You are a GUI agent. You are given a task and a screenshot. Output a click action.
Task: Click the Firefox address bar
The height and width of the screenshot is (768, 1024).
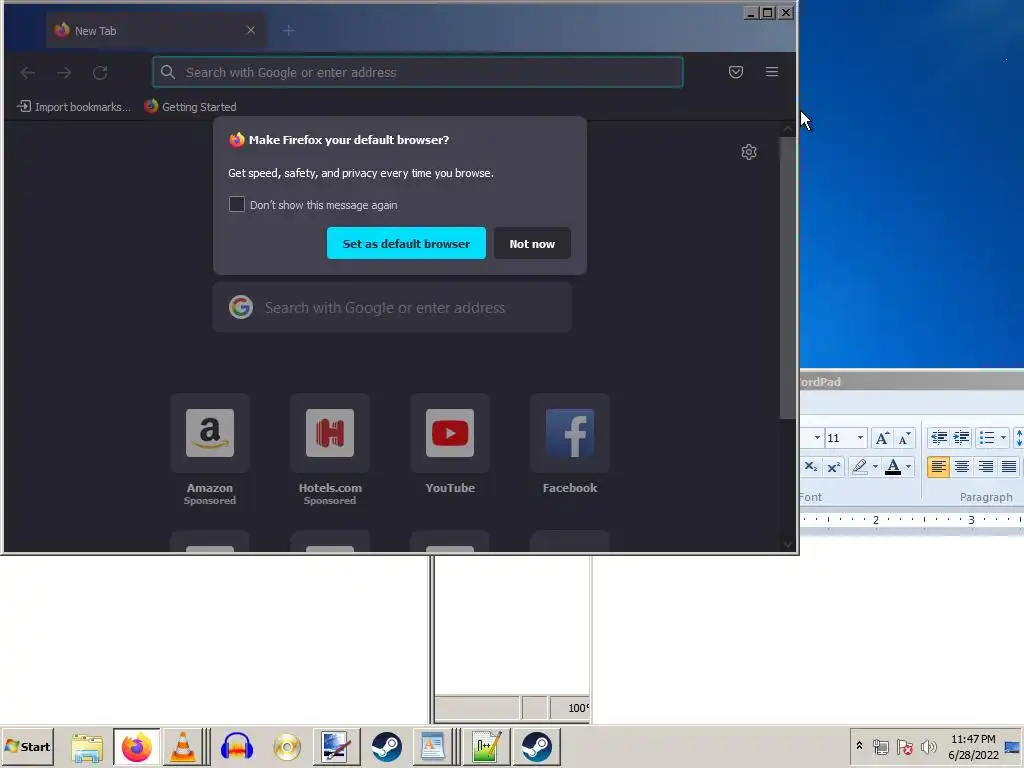coord(418,72)
